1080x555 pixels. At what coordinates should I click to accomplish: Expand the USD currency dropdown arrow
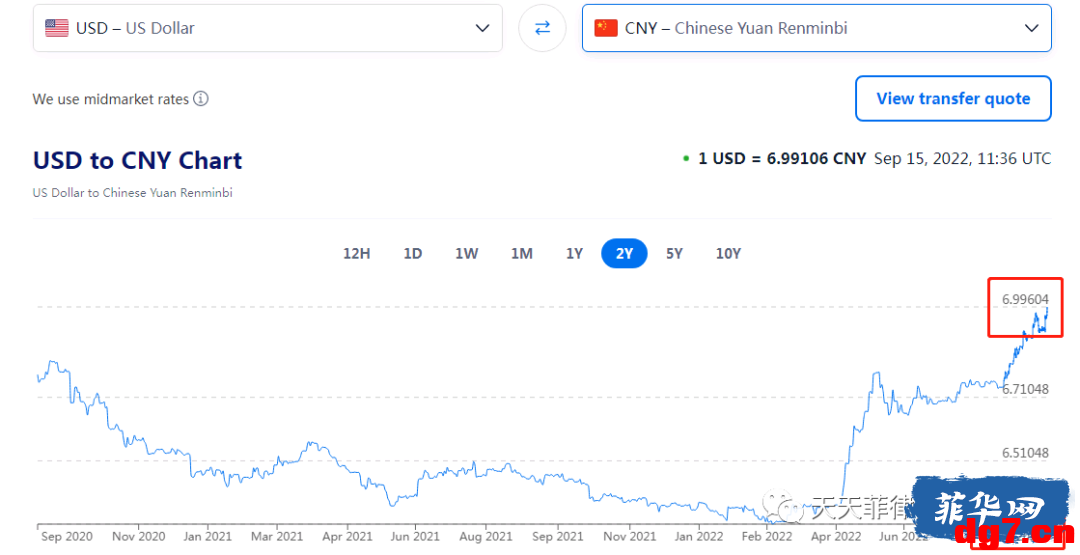482,28
